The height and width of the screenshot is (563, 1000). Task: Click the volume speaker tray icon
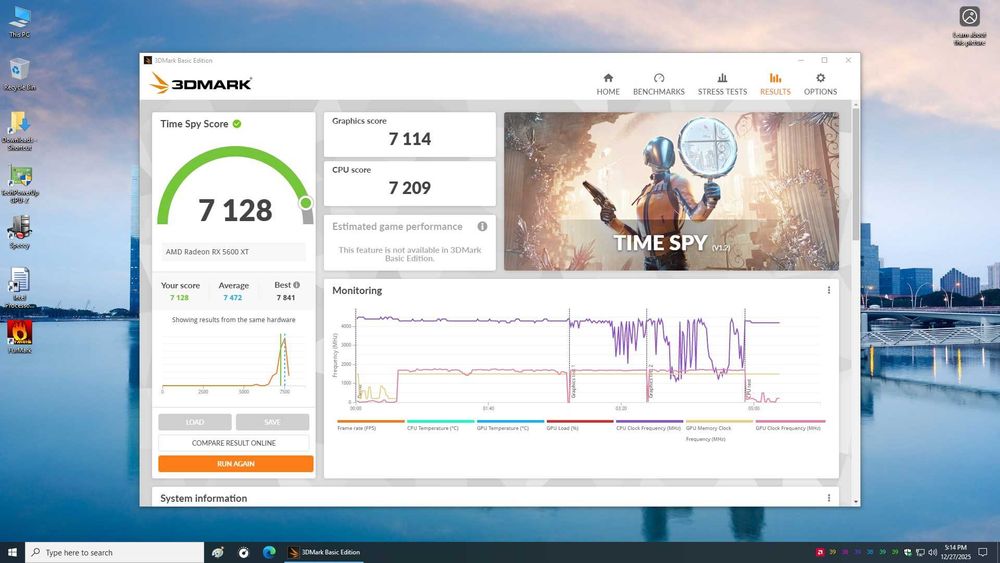click(x=932, y=552)
